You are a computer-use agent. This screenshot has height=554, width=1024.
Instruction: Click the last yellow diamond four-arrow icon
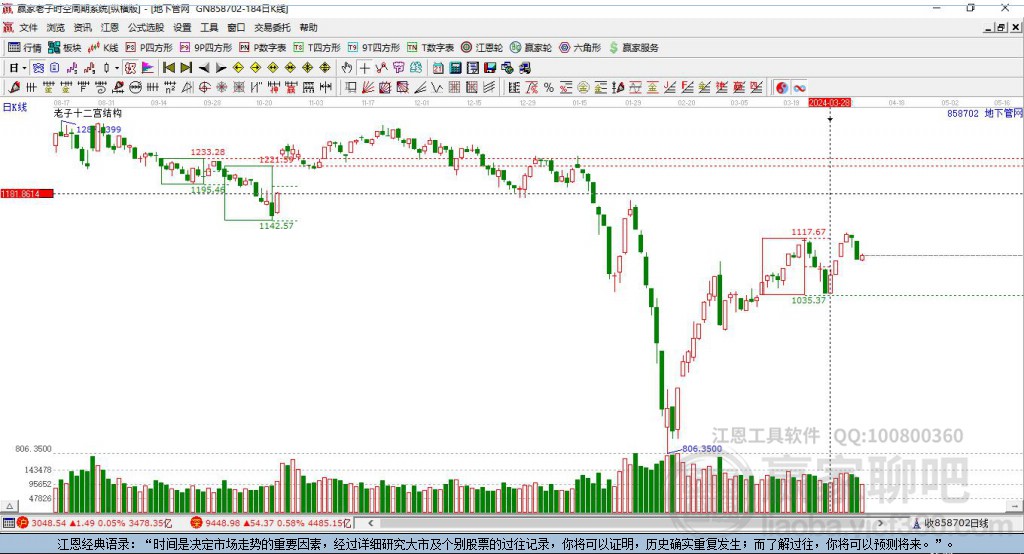[x=325, y=68]
